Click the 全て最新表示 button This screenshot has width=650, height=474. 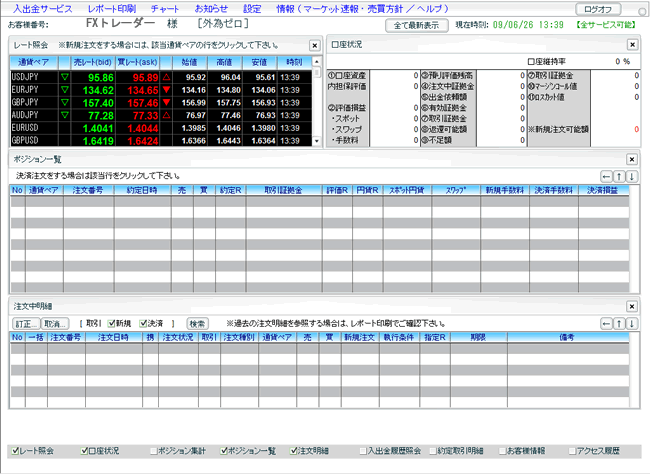click(416, 25)
